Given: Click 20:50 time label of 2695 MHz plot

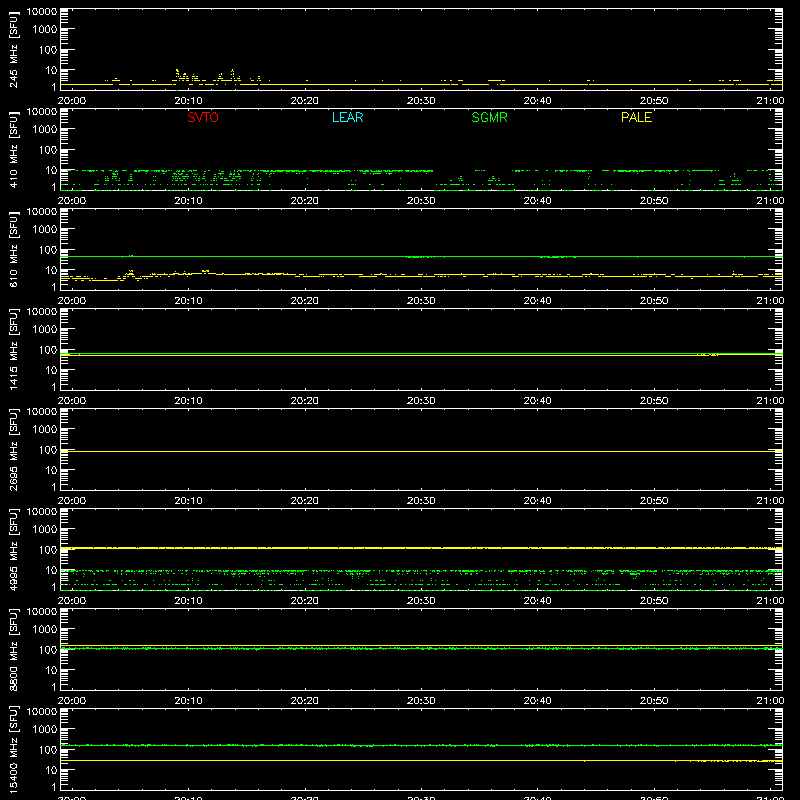Looking at the screenshot, I should [654, 501].
